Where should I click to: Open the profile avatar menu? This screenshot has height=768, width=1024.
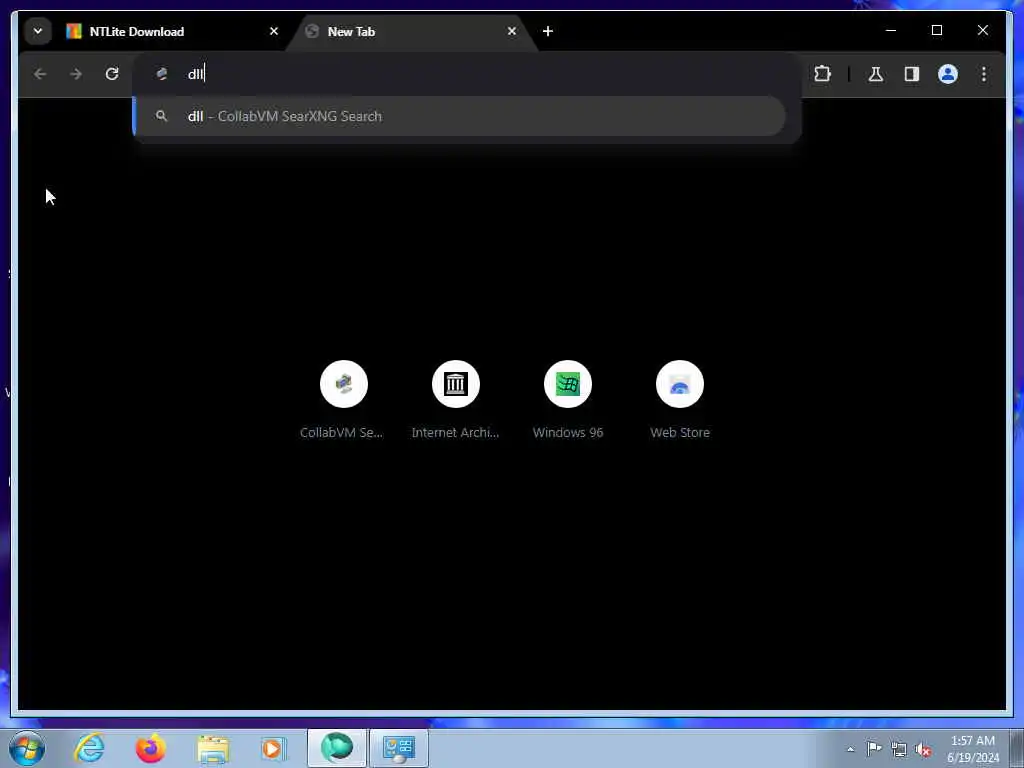coord(948,74)
